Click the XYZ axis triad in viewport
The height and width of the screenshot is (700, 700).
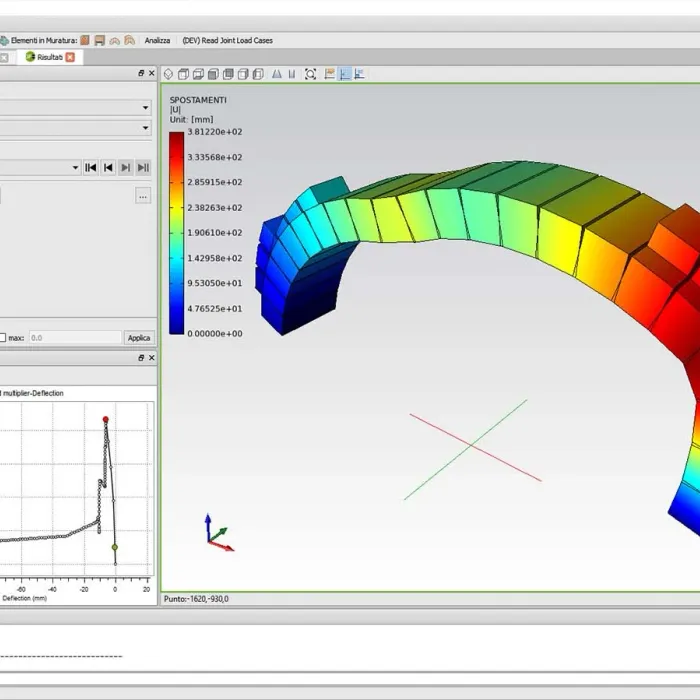pyautogui.click(x=218, y=533)
